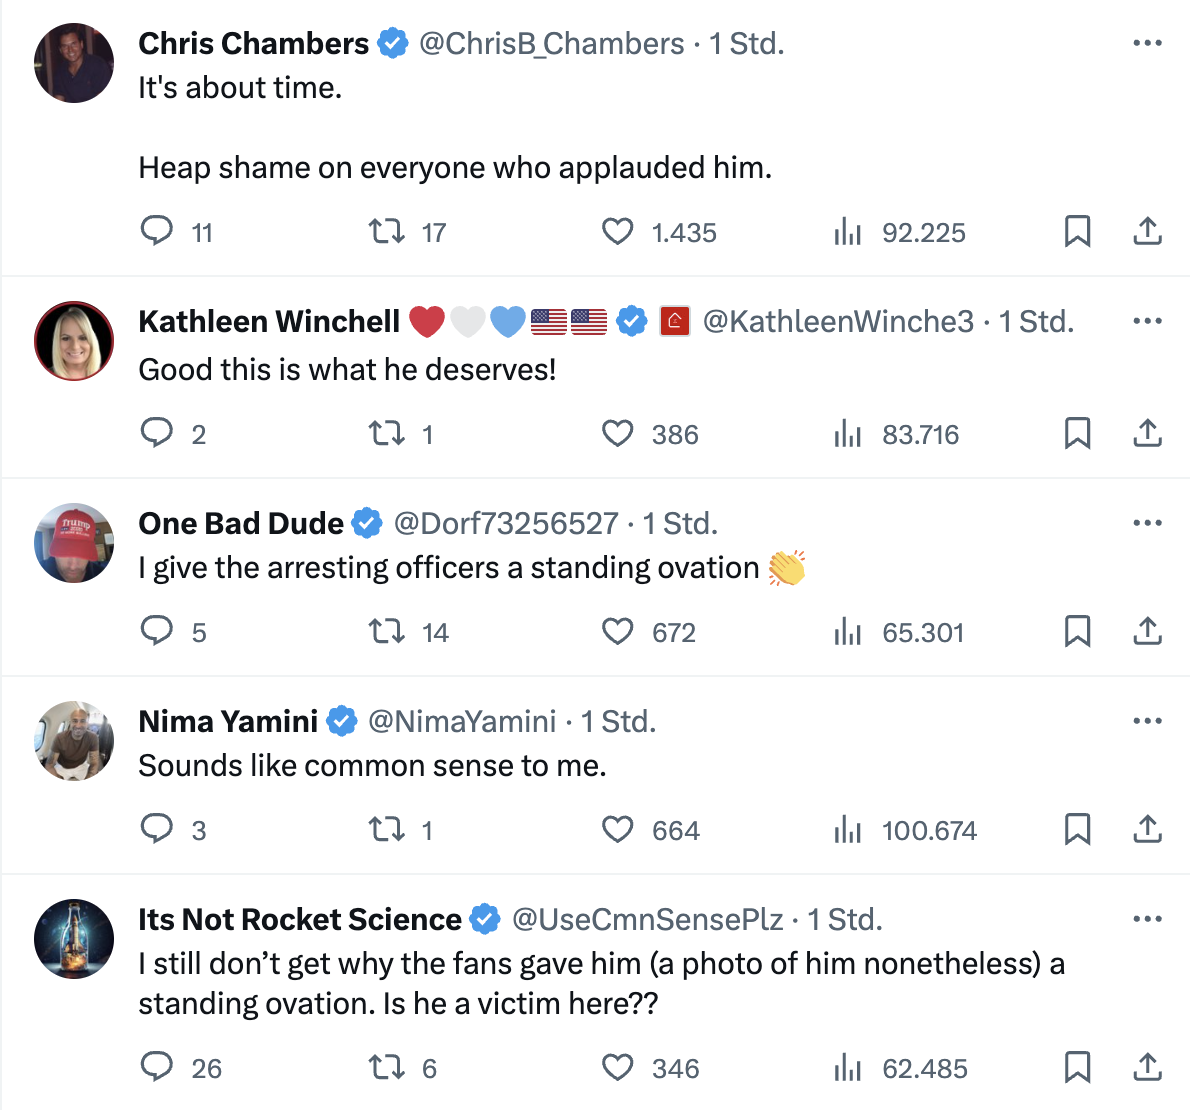Open more options on Chris Chambers' tweet
This screenshot has width=1190, height=1110.
pyautogui.click(x=1147, y=43)
